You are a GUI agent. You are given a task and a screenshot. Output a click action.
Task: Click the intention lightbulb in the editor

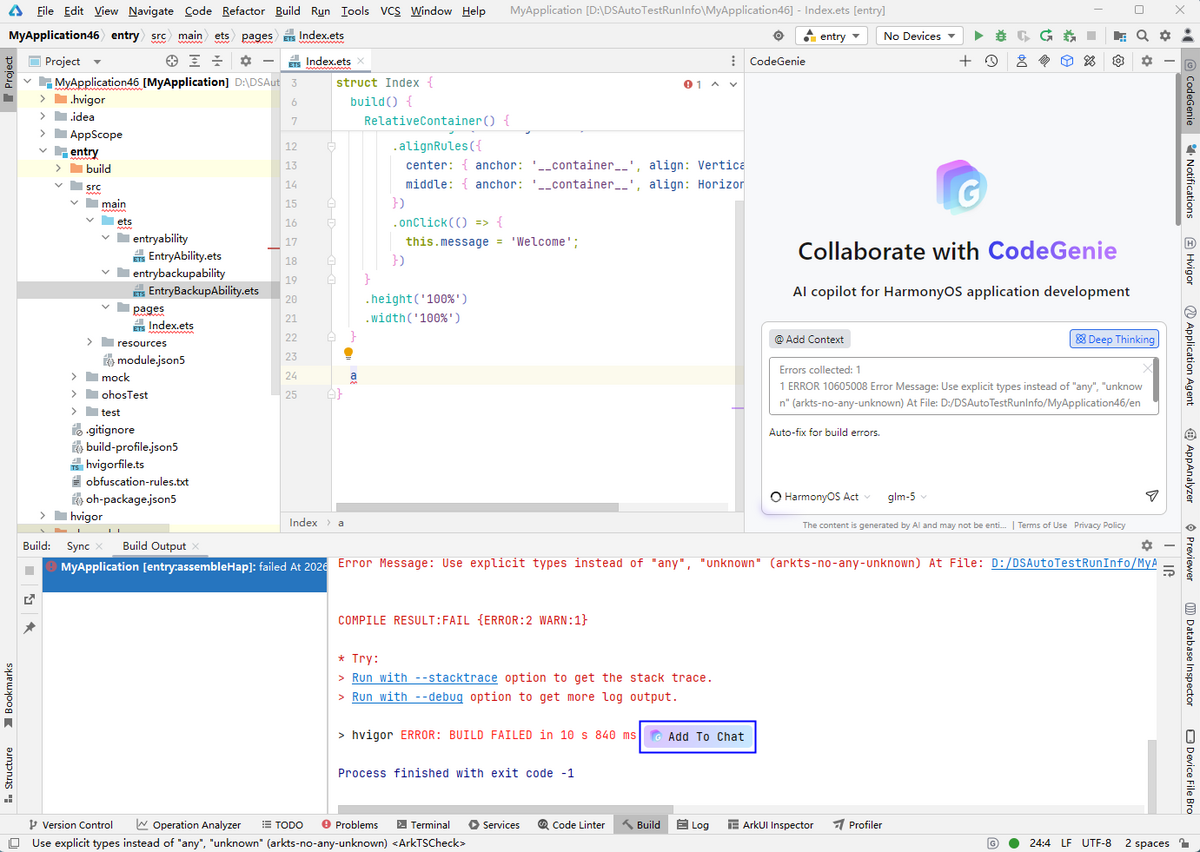coord(349,353)
